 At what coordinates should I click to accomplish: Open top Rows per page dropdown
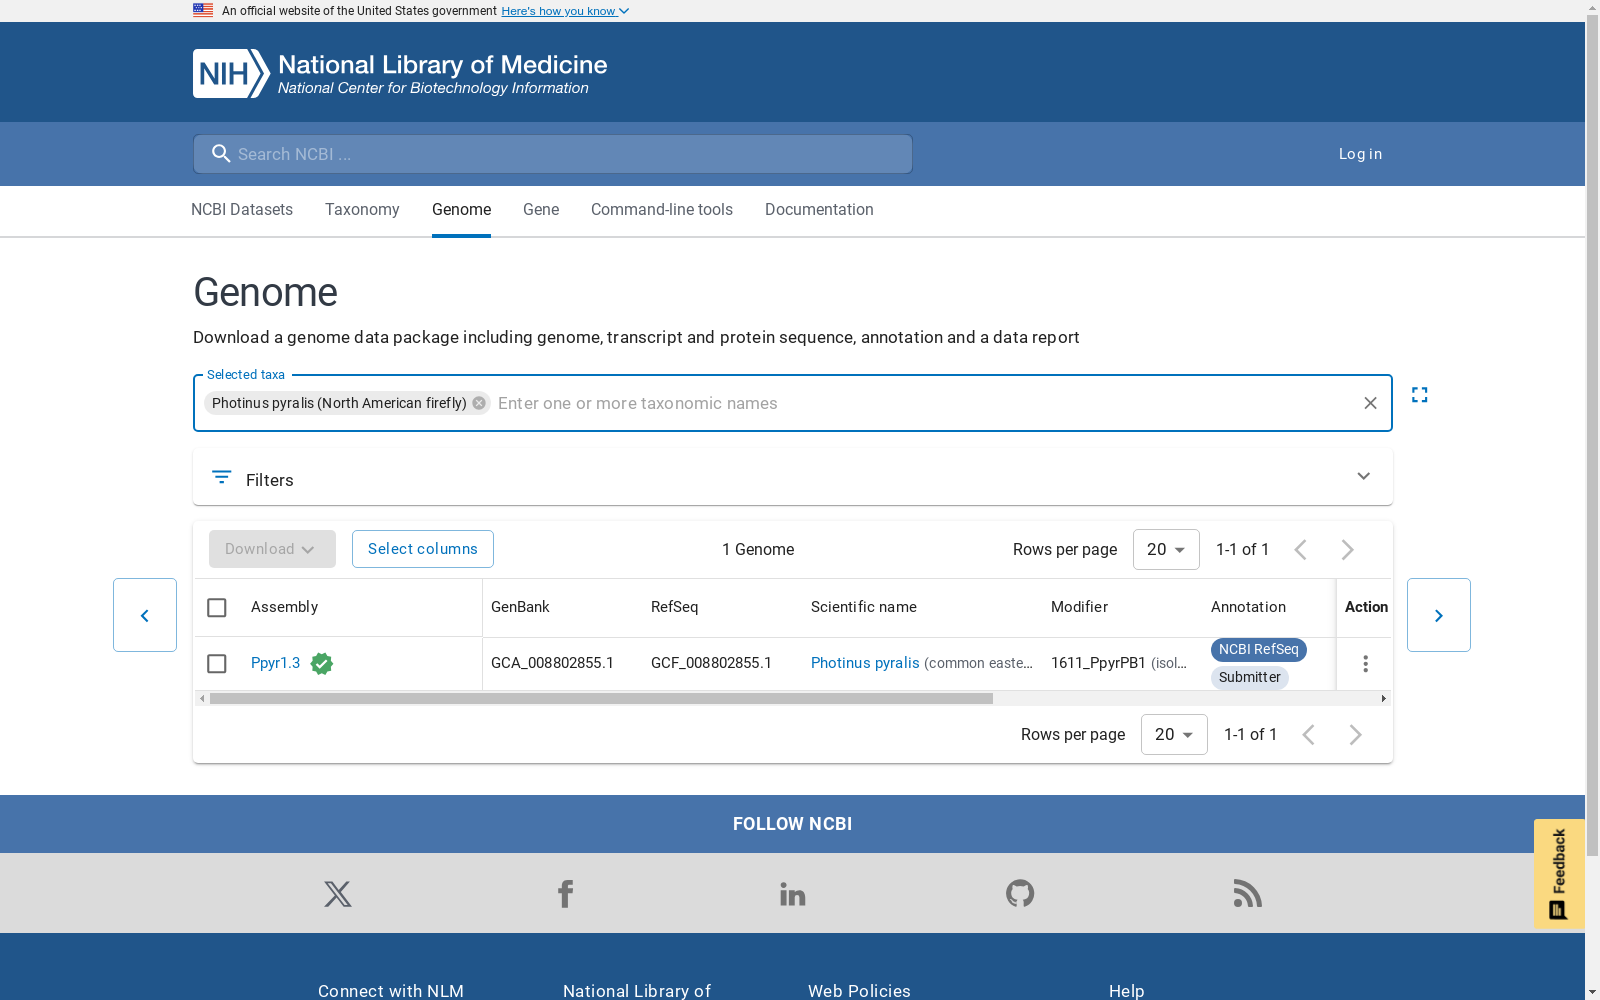point(1166,550)
